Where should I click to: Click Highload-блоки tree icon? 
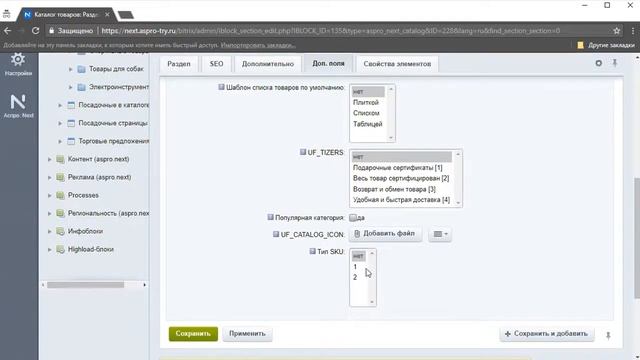click(x=60, y=249)
